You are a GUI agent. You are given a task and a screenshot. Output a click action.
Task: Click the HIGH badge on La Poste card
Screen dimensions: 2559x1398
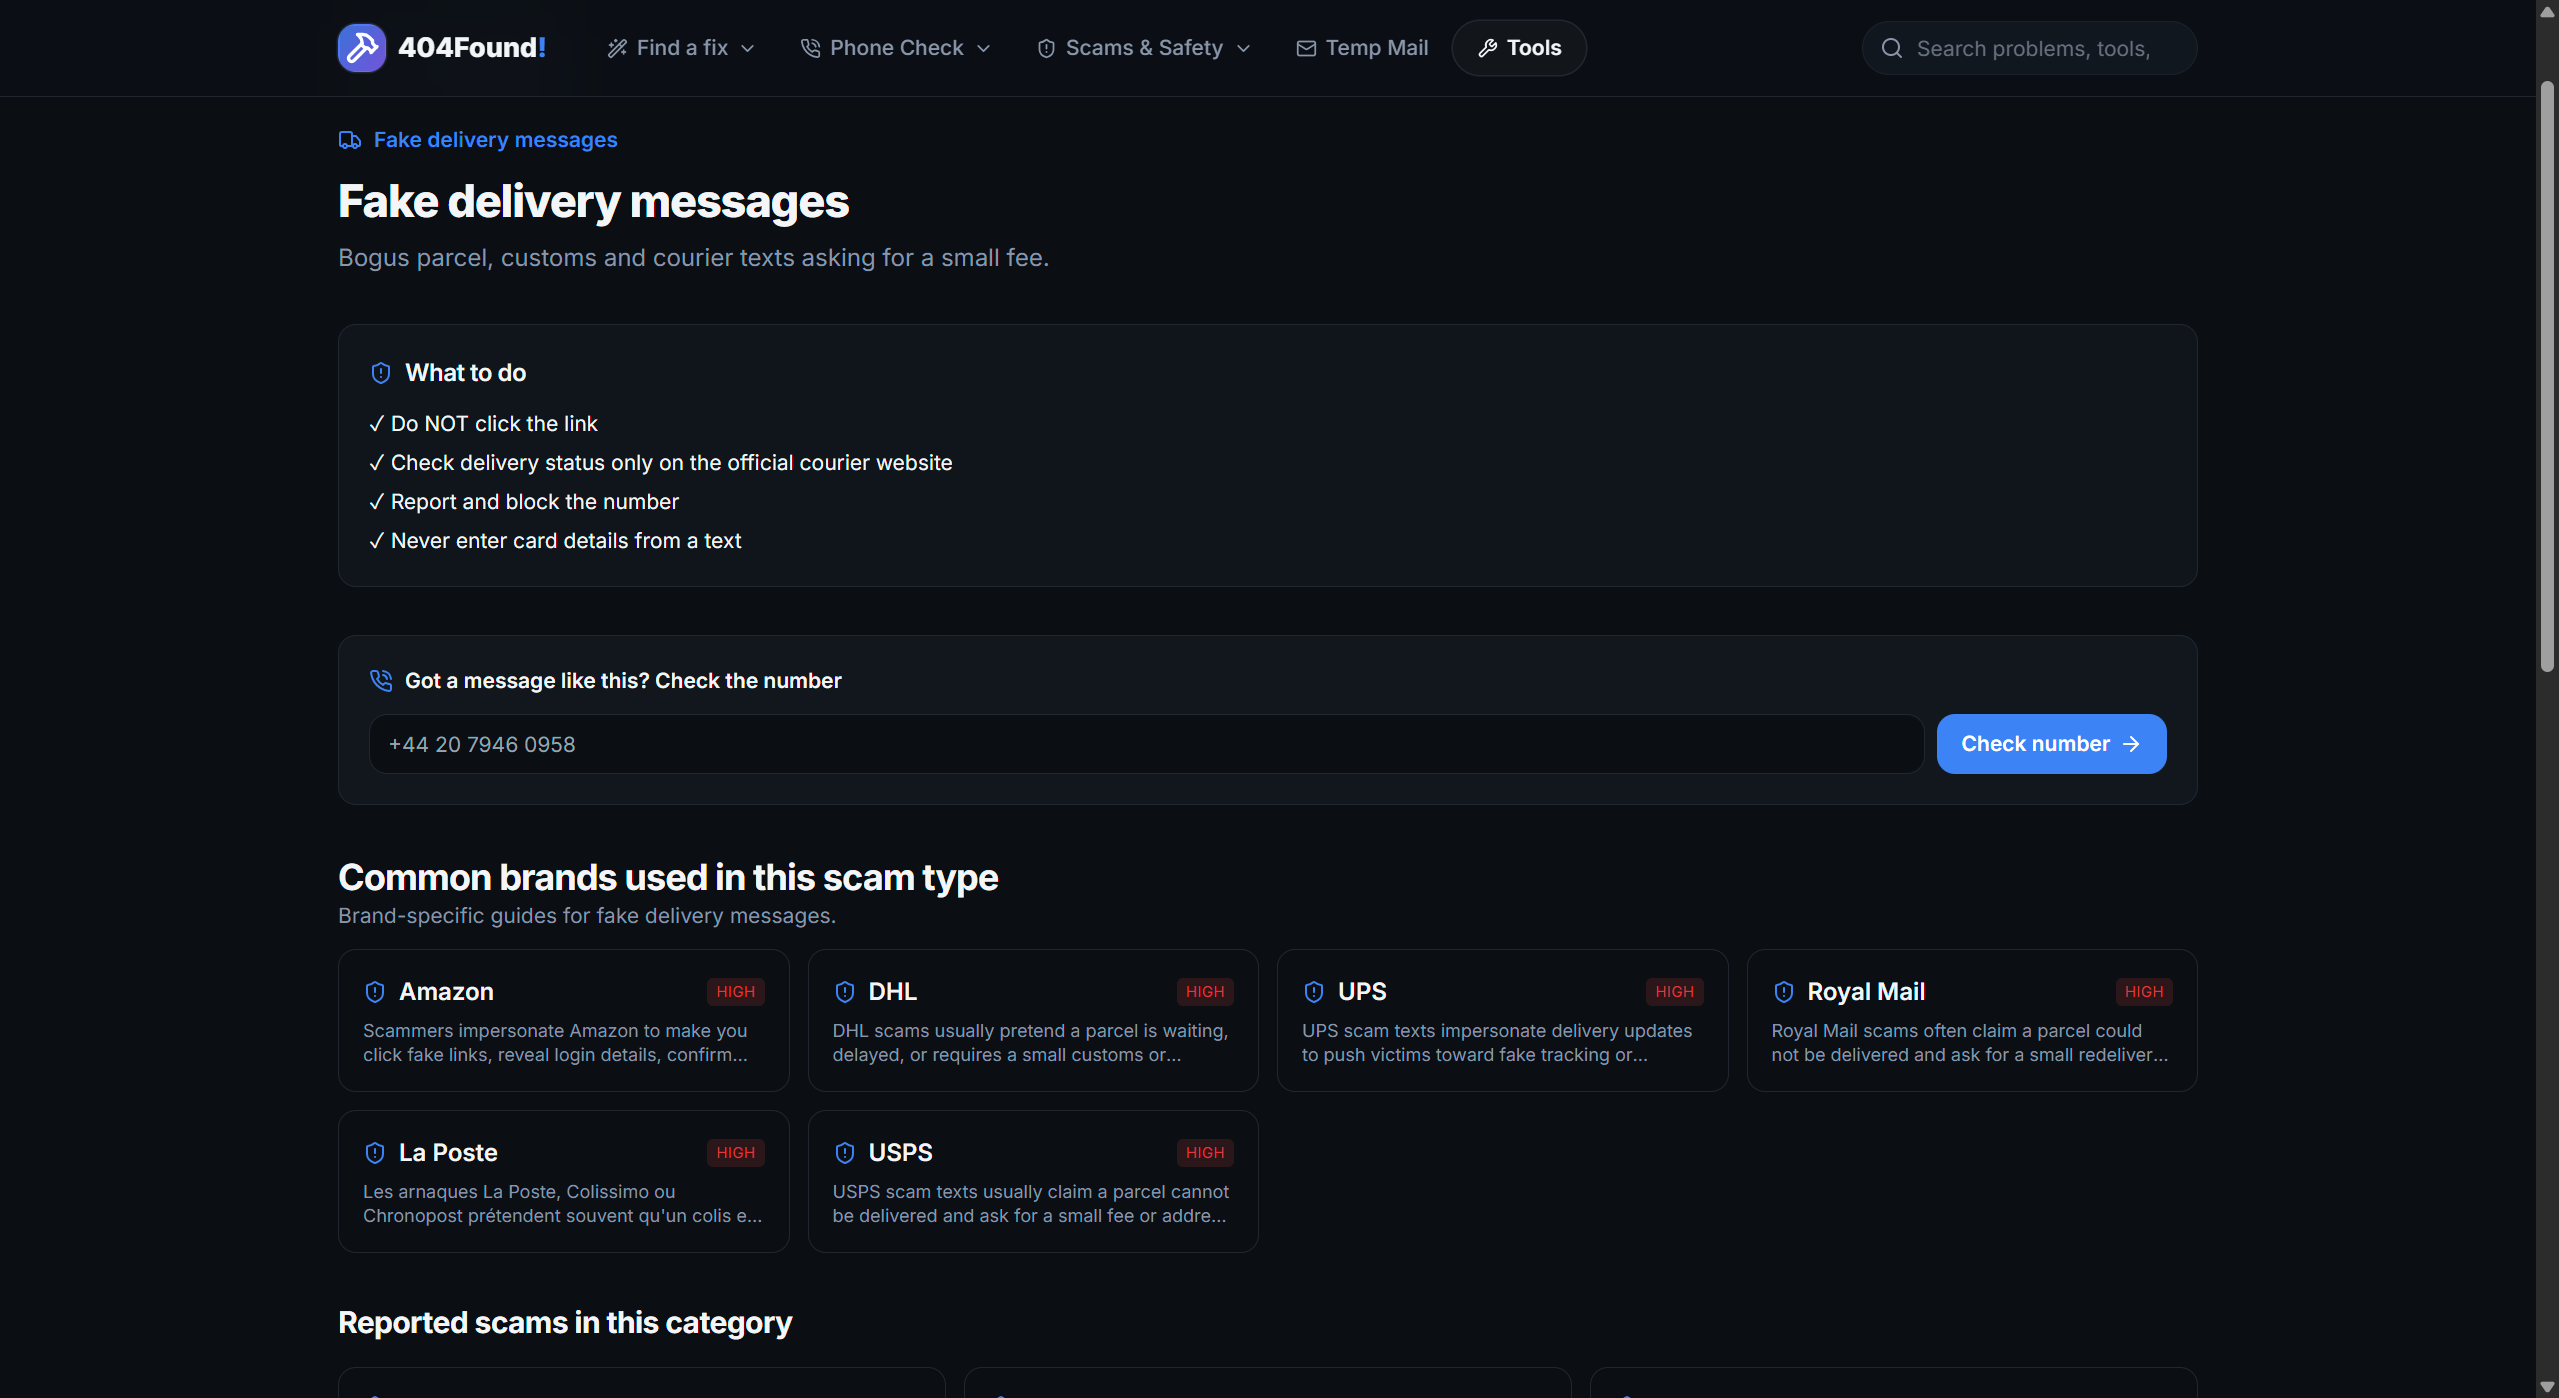point(736,1153)
